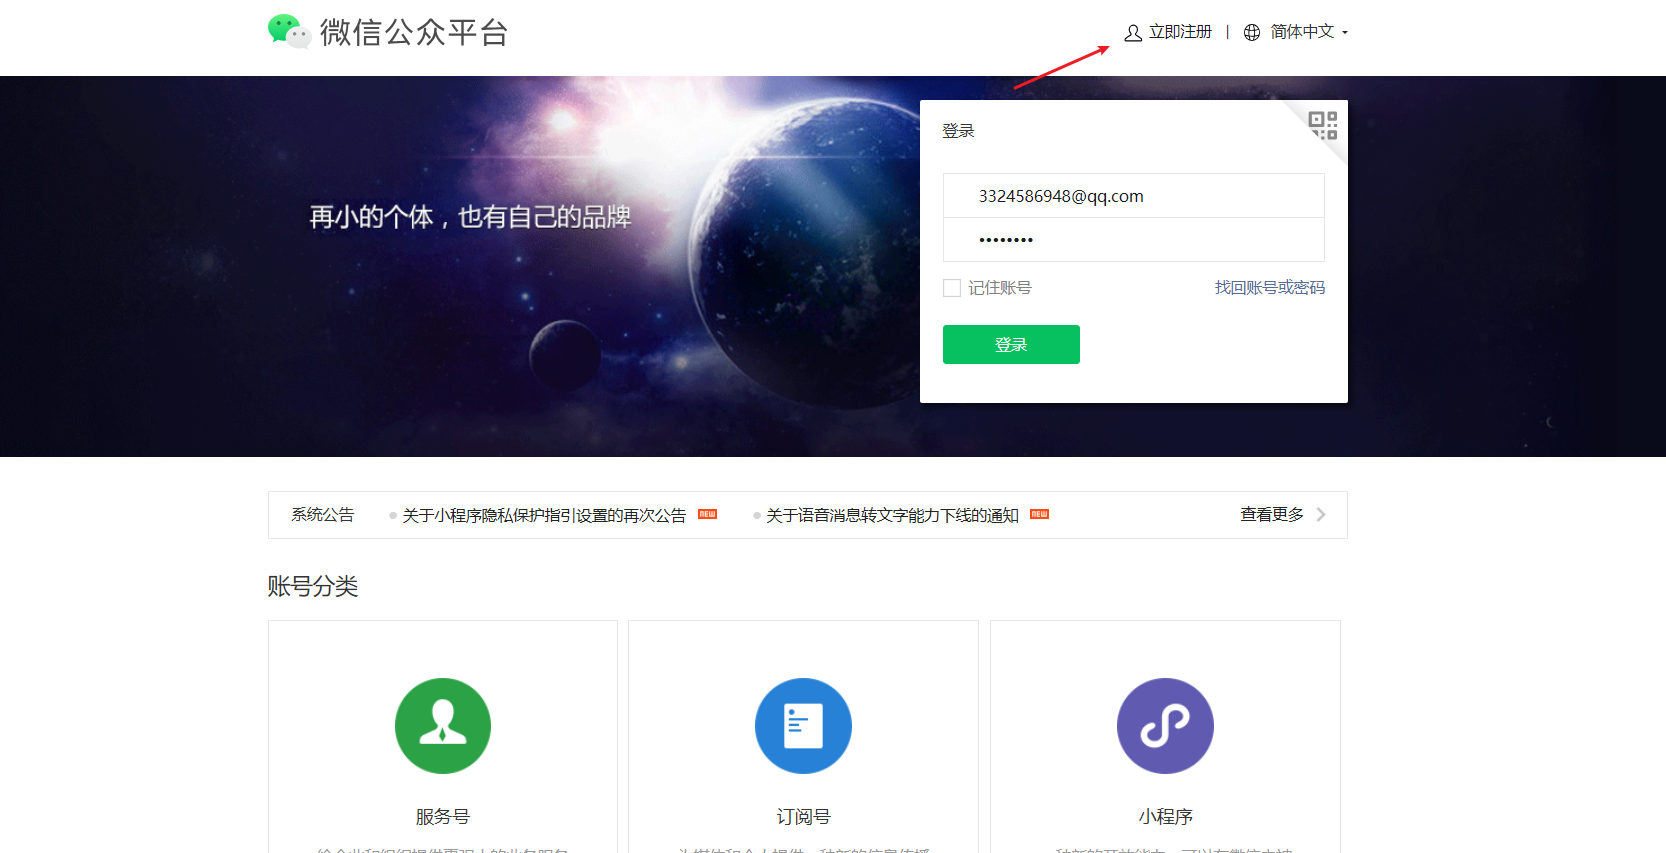This screenshot has height=853, width=1666.
Task: Click 查看更多 to view more announcements
Action: (1272, 514)
